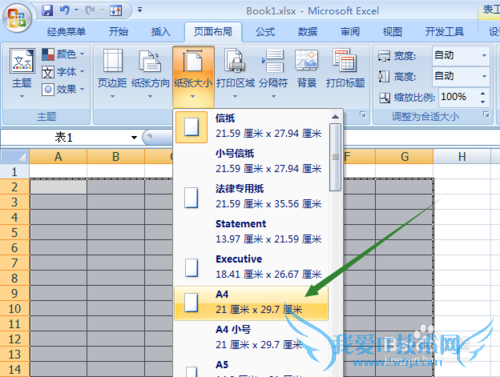The image size is (500, 377).
Task: Click the 打印标题 print titles button
Action: tap(345, 69)
